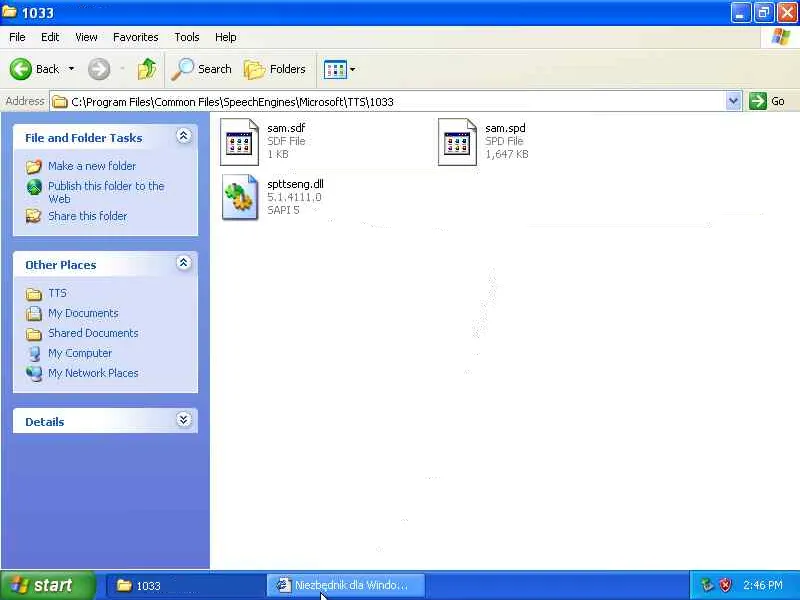Image resolution: width=800 pixels, height=600 pixels.
Task: Click the My Documents icon
Action: (x=34, y=313)
